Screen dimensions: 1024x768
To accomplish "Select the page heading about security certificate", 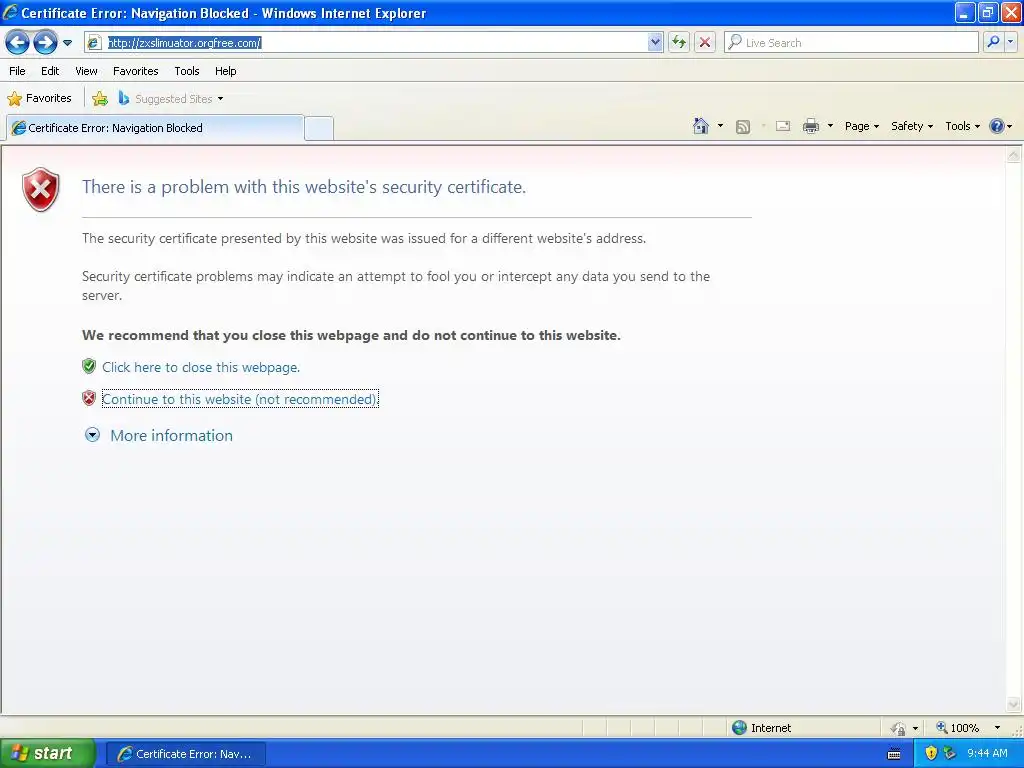I will pyautogui.click(x=304, y=187).
